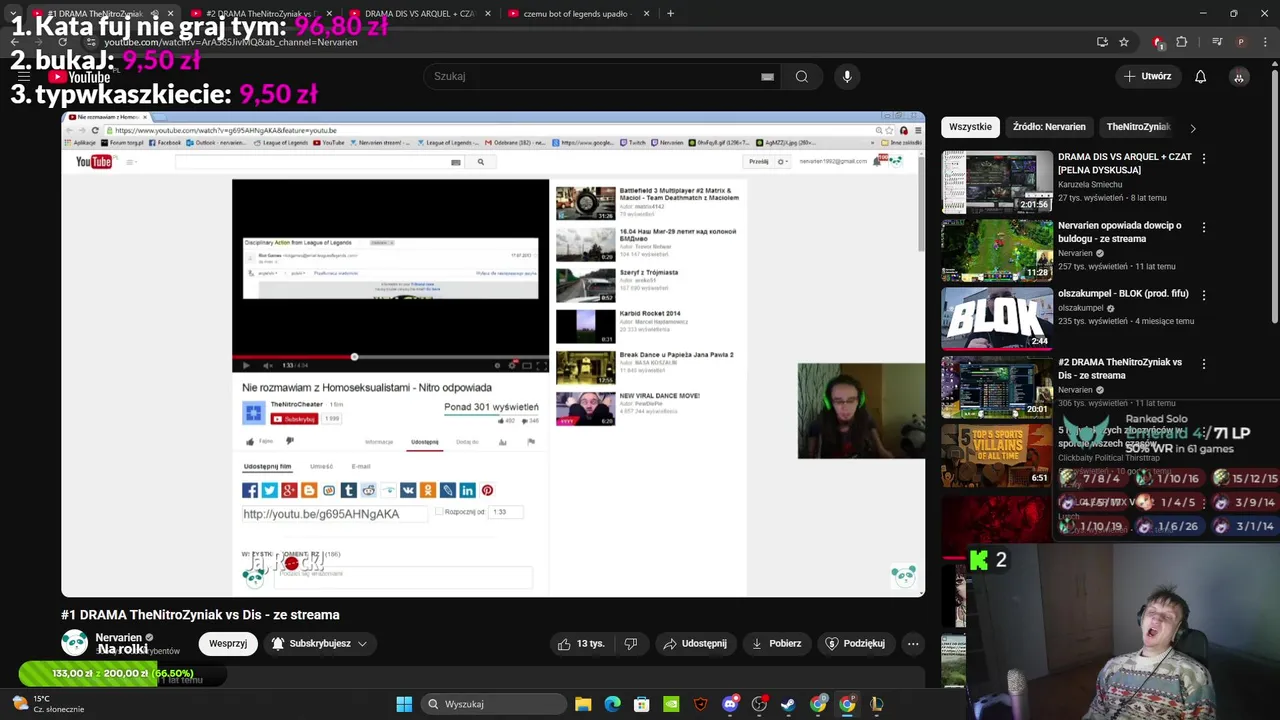Show next filter chips with arrow
1280x720 pixels.
pos(1192,128)
